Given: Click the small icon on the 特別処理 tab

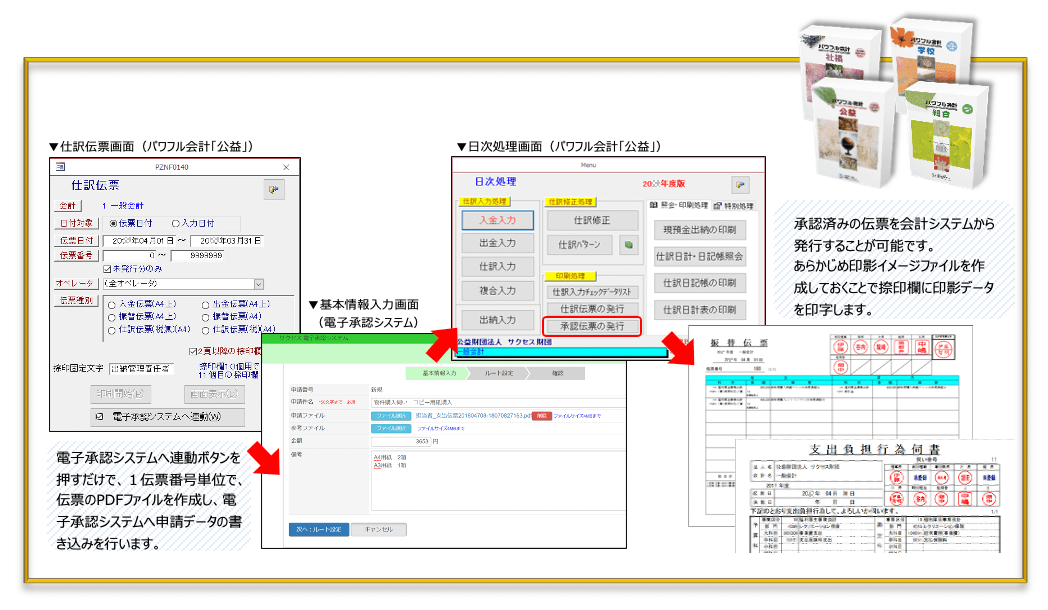Looking at the screenshot, I should coord(715,204).
